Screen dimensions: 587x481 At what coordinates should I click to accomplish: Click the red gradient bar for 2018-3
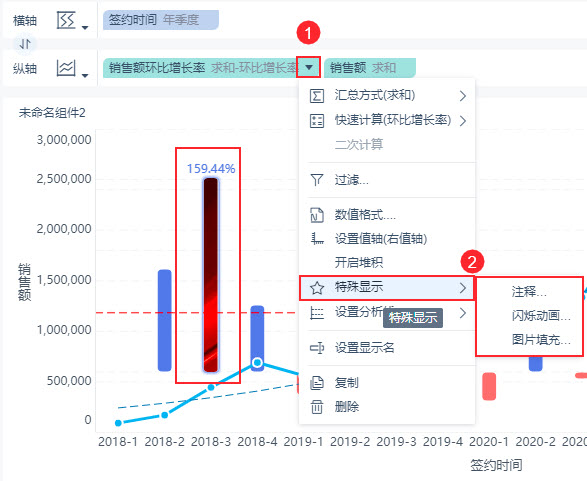pos(211,275)
